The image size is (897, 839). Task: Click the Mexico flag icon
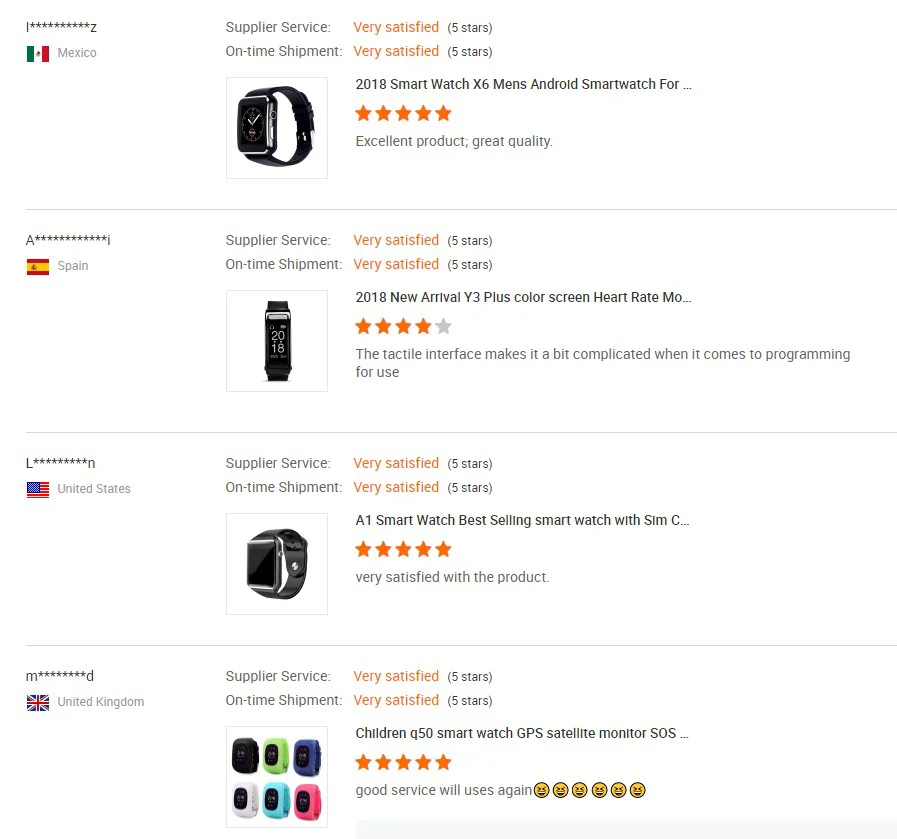click(38, 53)
